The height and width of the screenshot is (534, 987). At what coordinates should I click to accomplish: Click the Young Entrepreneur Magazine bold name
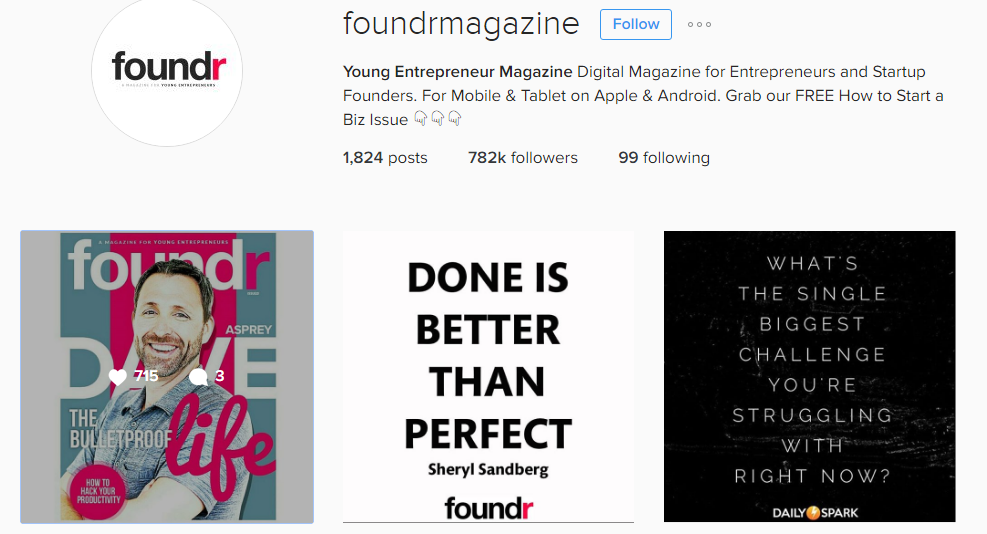458,72
